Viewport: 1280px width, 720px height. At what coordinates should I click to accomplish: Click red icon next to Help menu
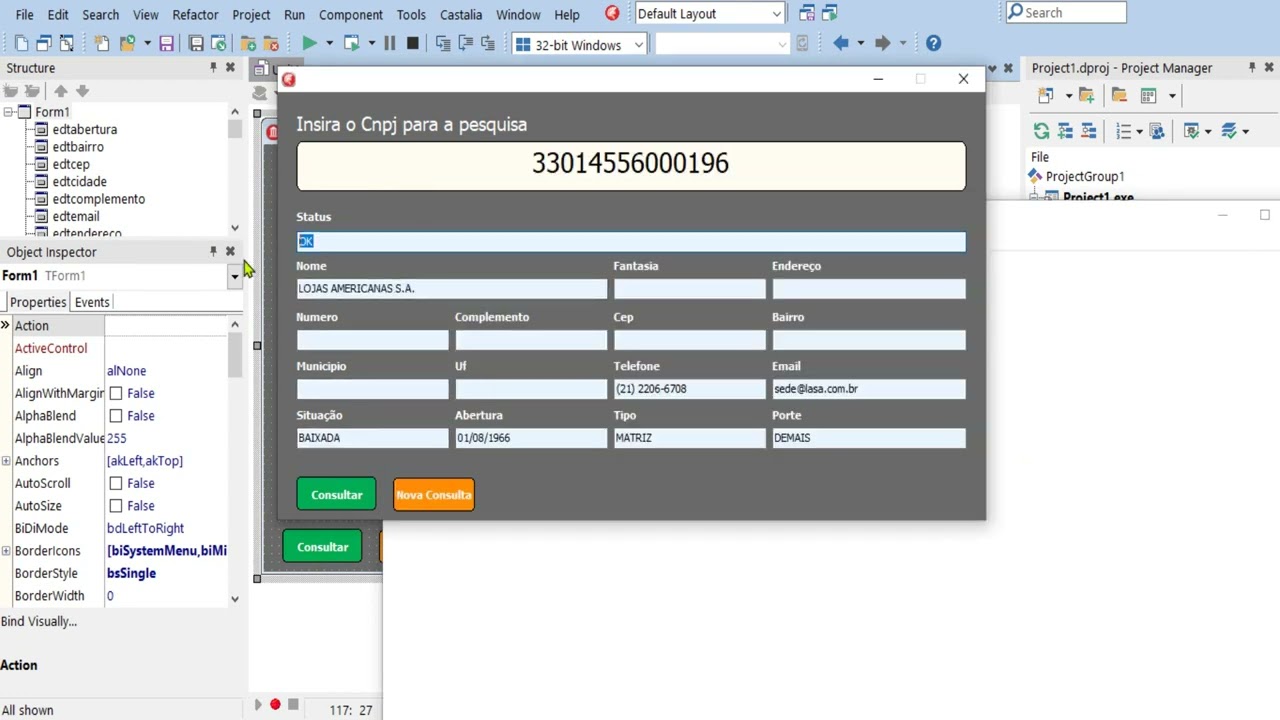[612, 14]
